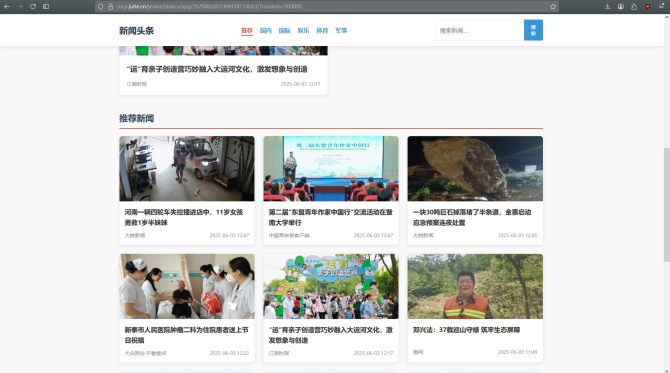Open the 军事 category tab
This screenshot has height=373, width=670.
pos(341,30)
